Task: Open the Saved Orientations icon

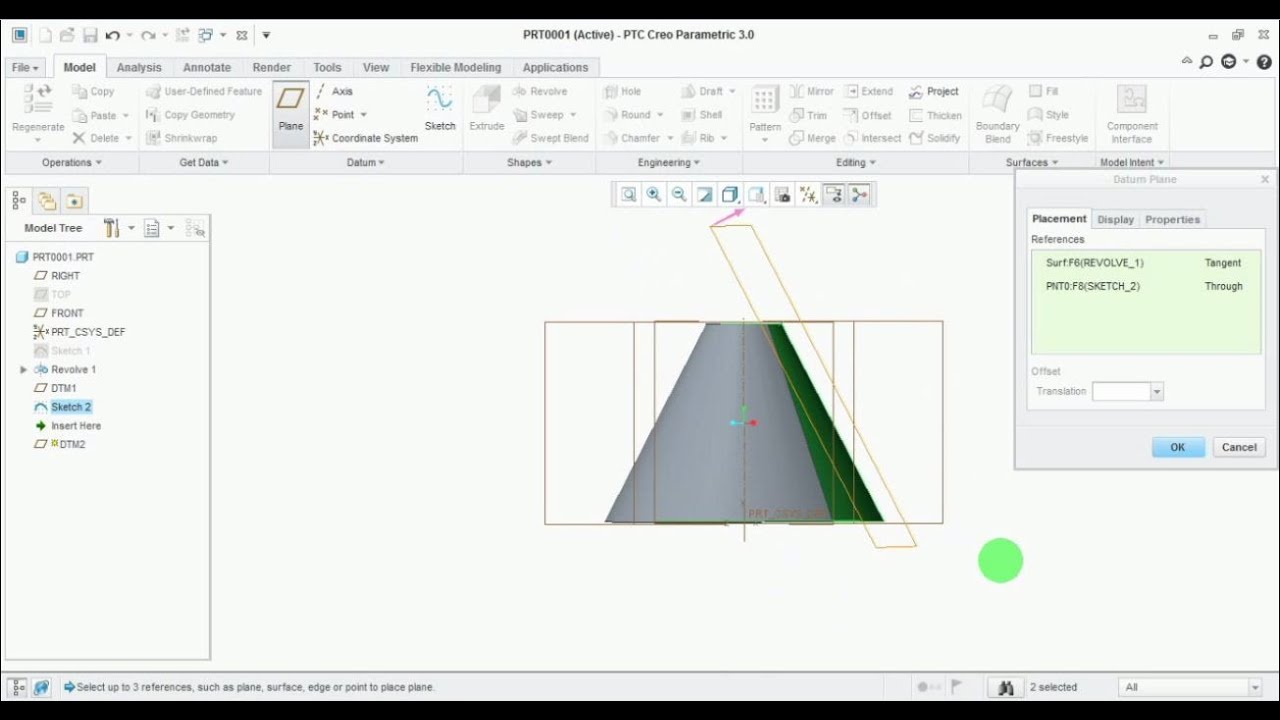Action: 756,195
